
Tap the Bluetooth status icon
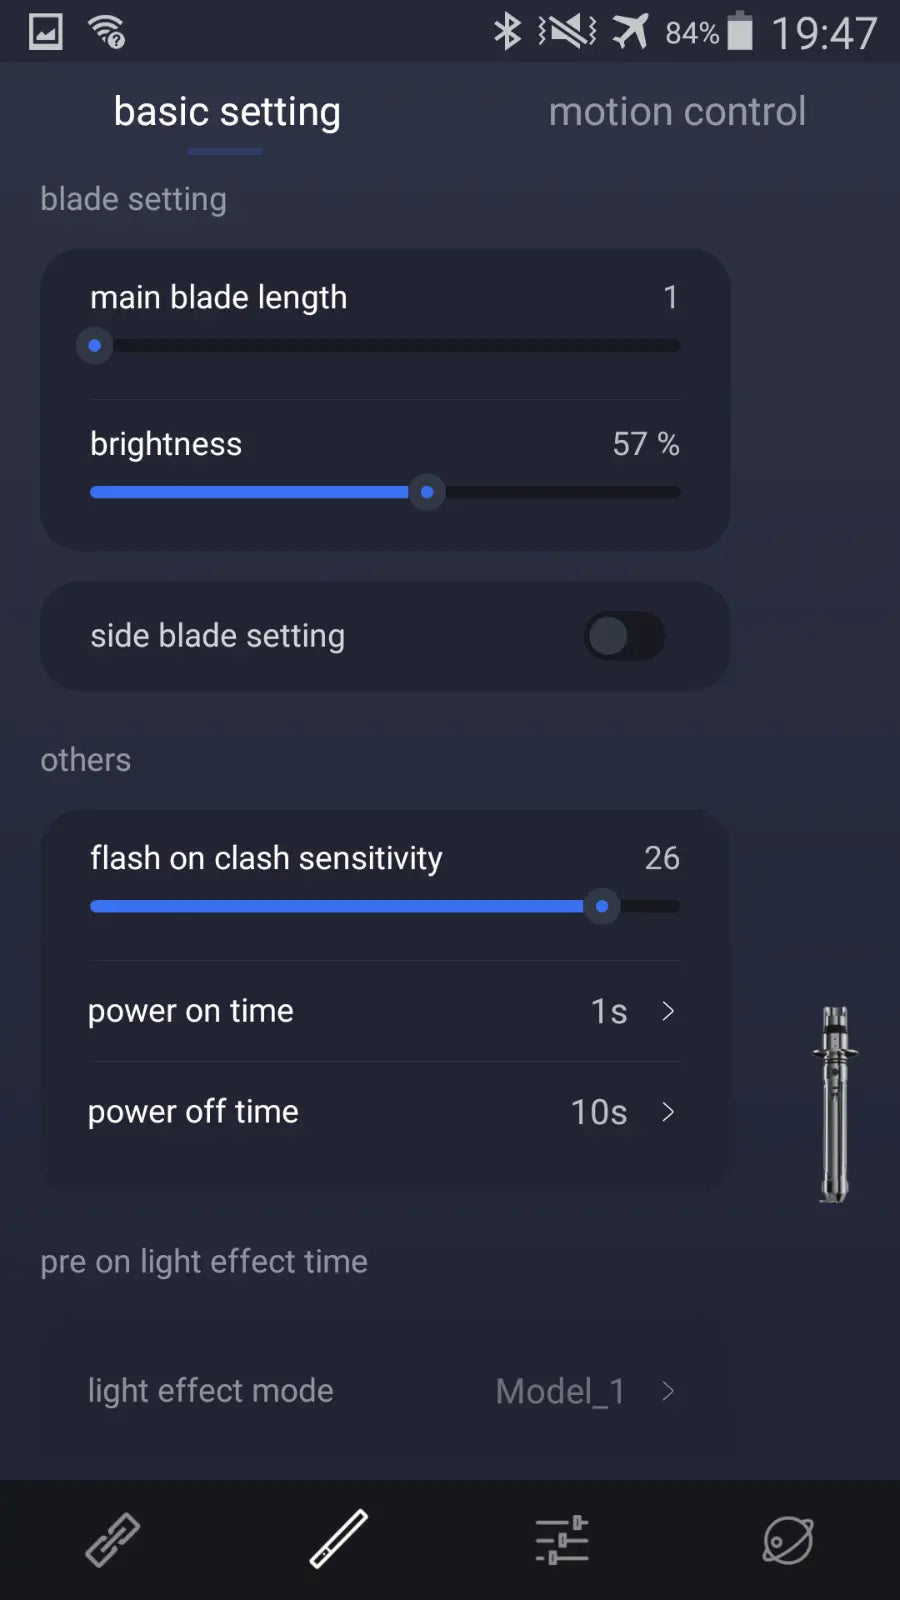(506, 31)
